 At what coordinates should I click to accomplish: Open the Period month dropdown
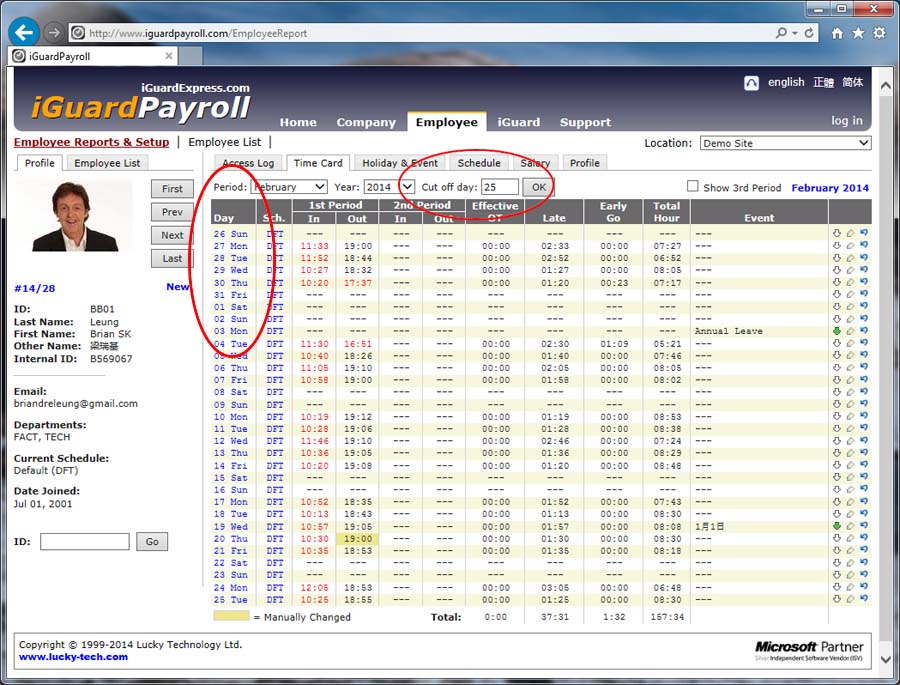pyautogui.click(x=289, y=187)
